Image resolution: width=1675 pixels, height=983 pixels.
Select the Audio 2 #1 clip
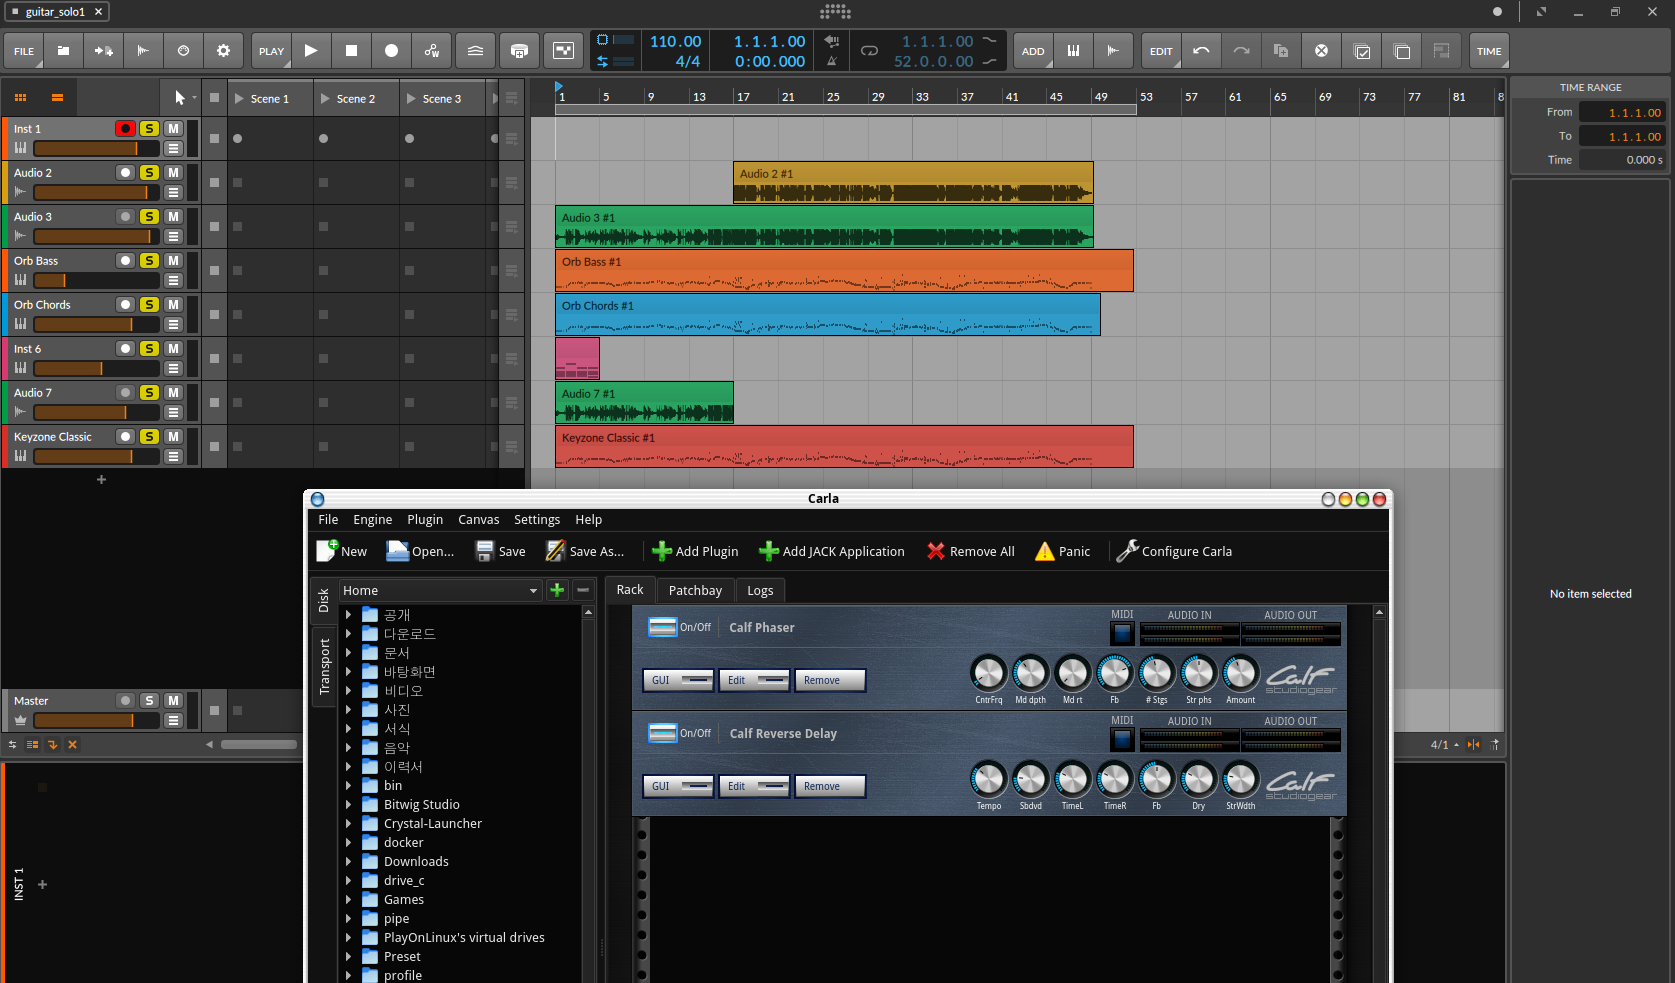913,182
